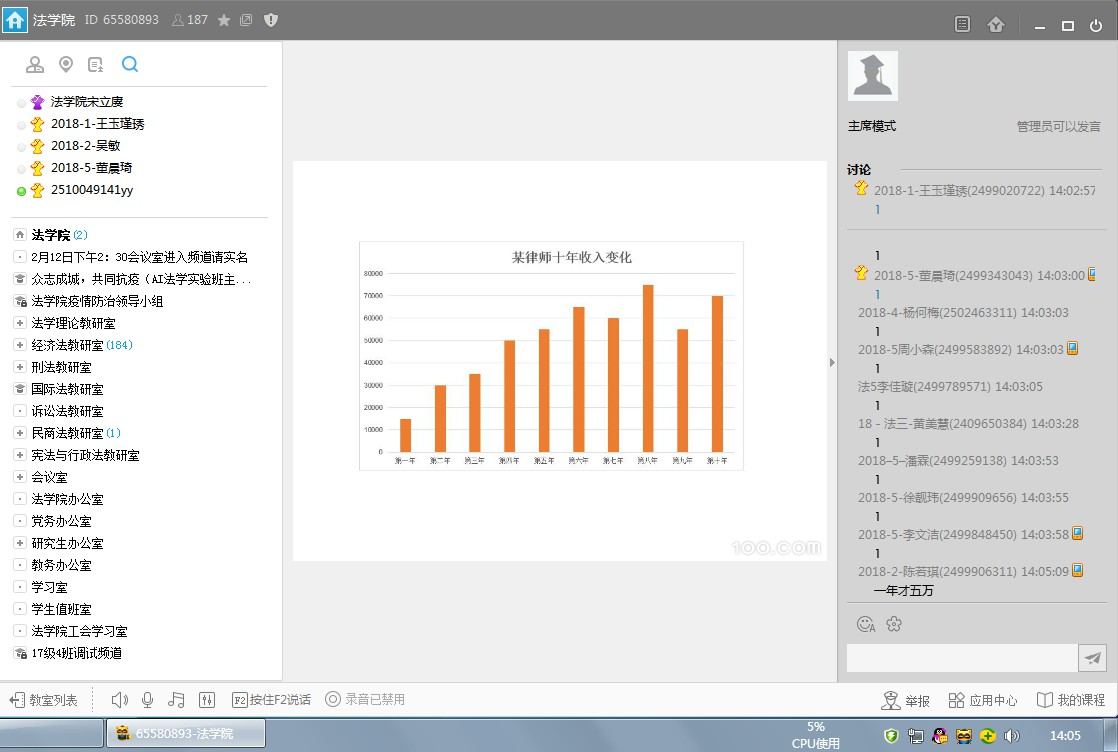Image resolution: width=1118 pixels, height=752 pixels.
Task: Open the location pin icon in sidebar
Action: (66, 65)
